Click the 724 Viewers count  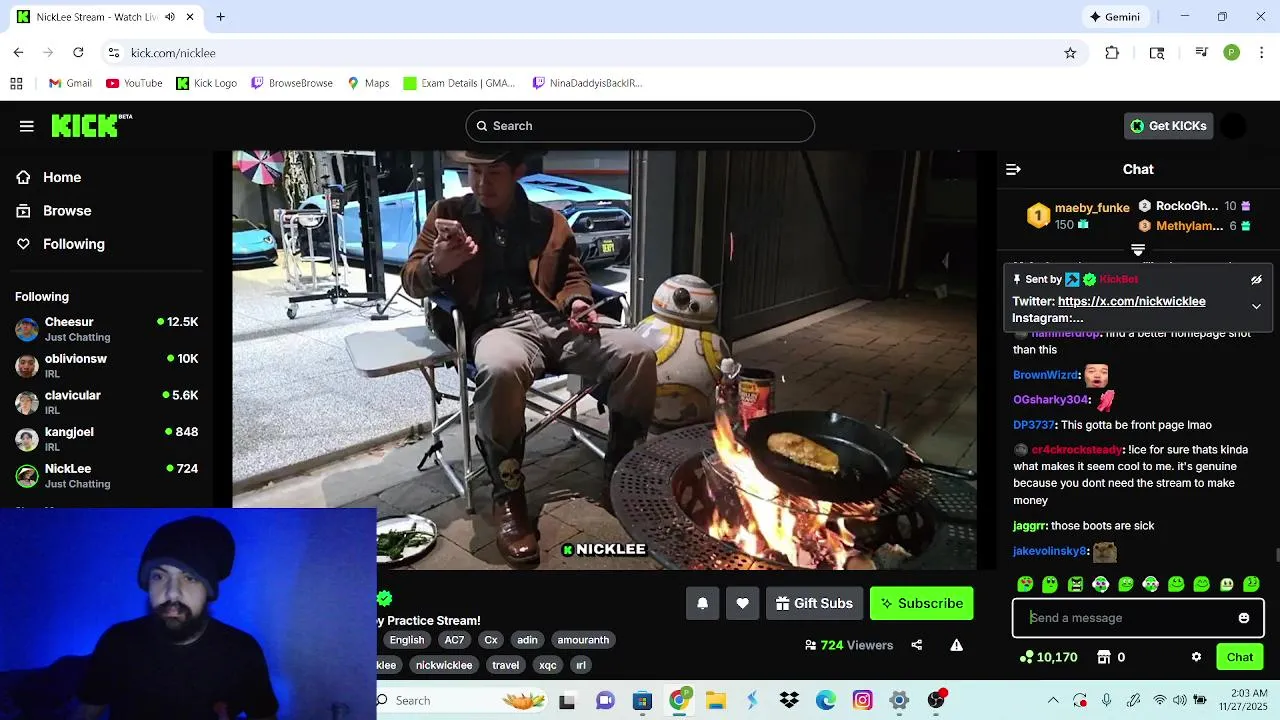[x=849, y=645]
